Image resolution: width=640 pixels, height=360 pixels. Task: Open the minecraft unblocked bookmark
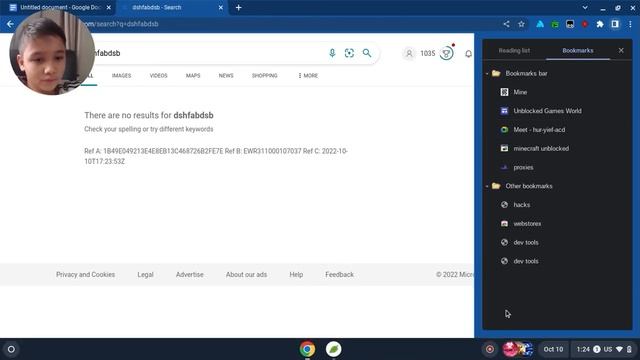click(x=557, y=149)
